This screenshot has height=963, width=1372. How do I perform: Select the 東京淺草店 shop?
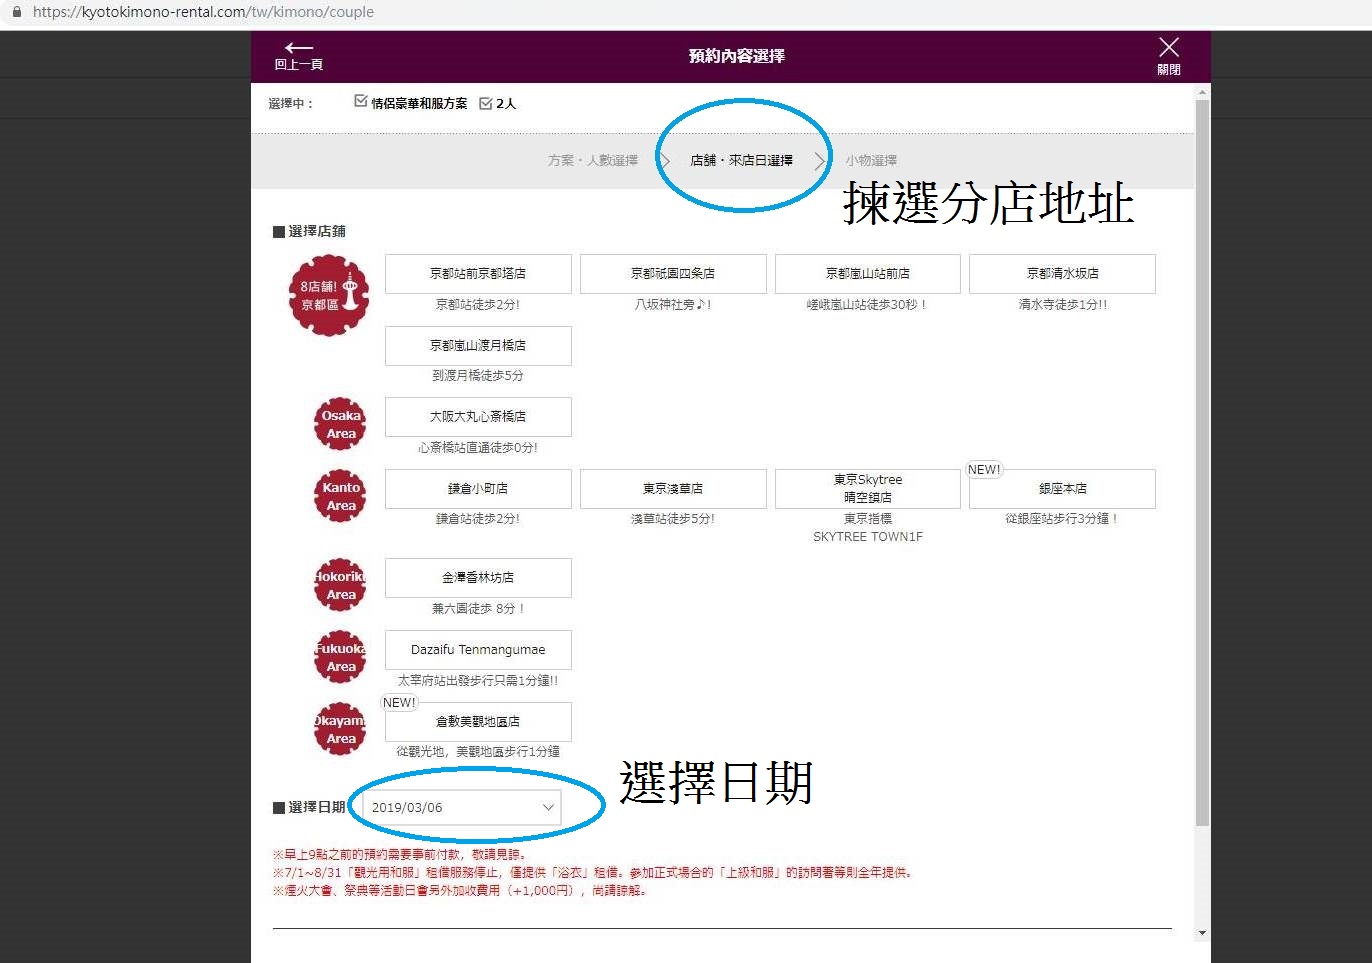[x=673, y=488]
